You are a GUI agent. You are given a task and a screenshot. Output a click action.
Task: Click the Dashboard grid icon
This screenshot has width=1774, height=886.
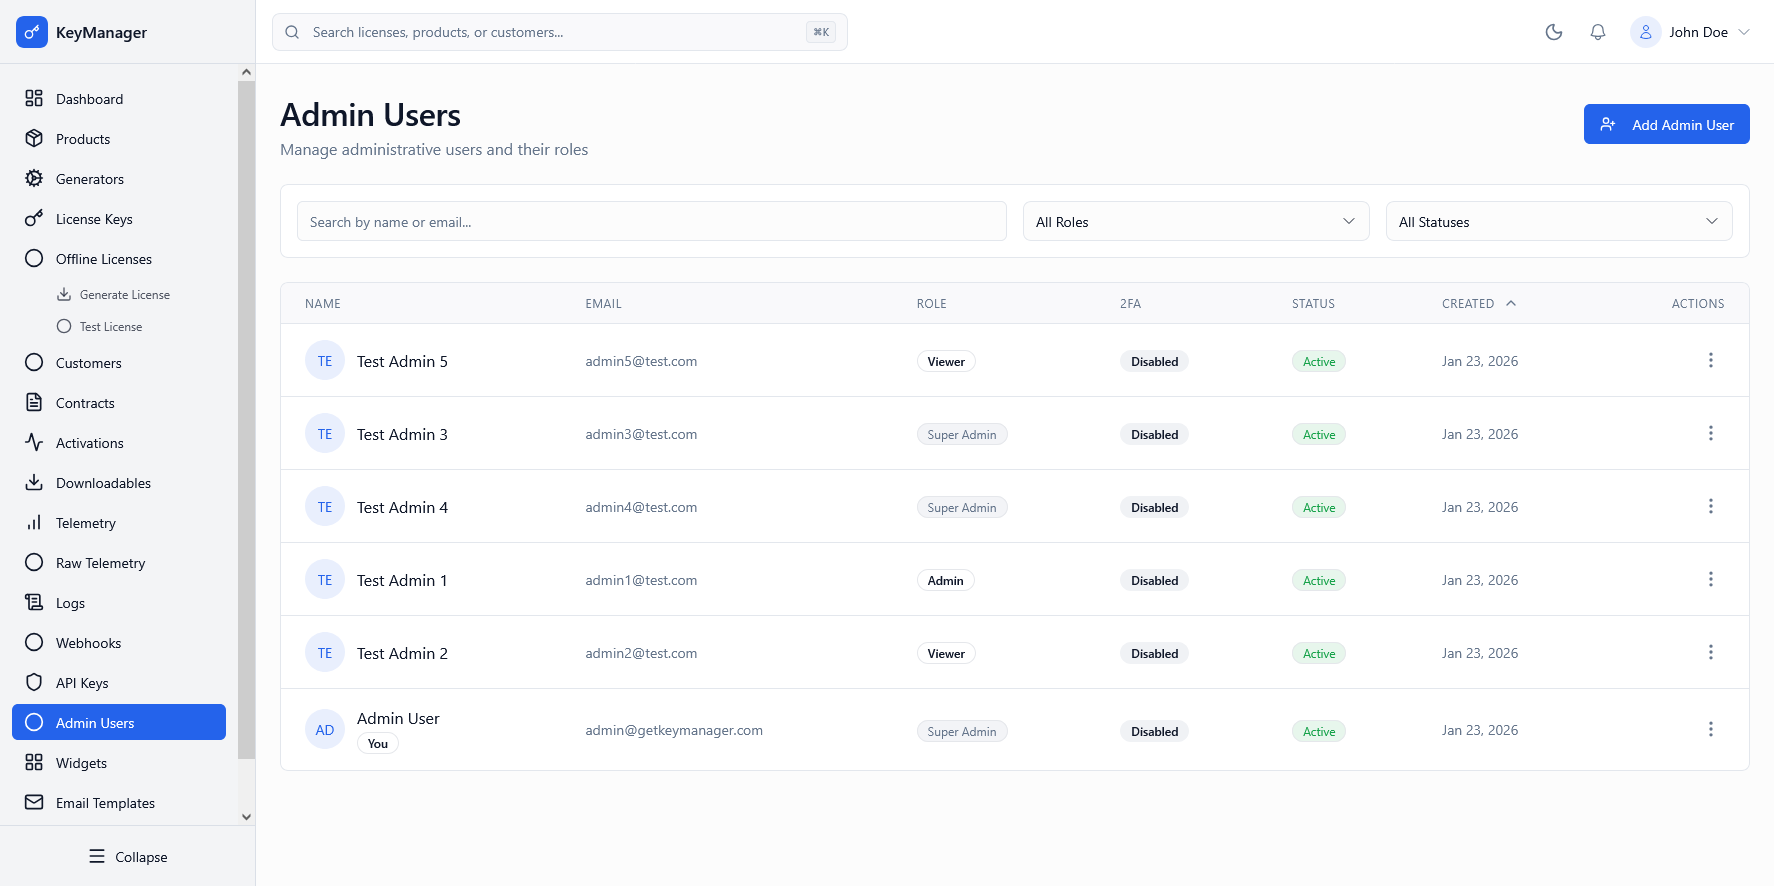tap(34, 98)
